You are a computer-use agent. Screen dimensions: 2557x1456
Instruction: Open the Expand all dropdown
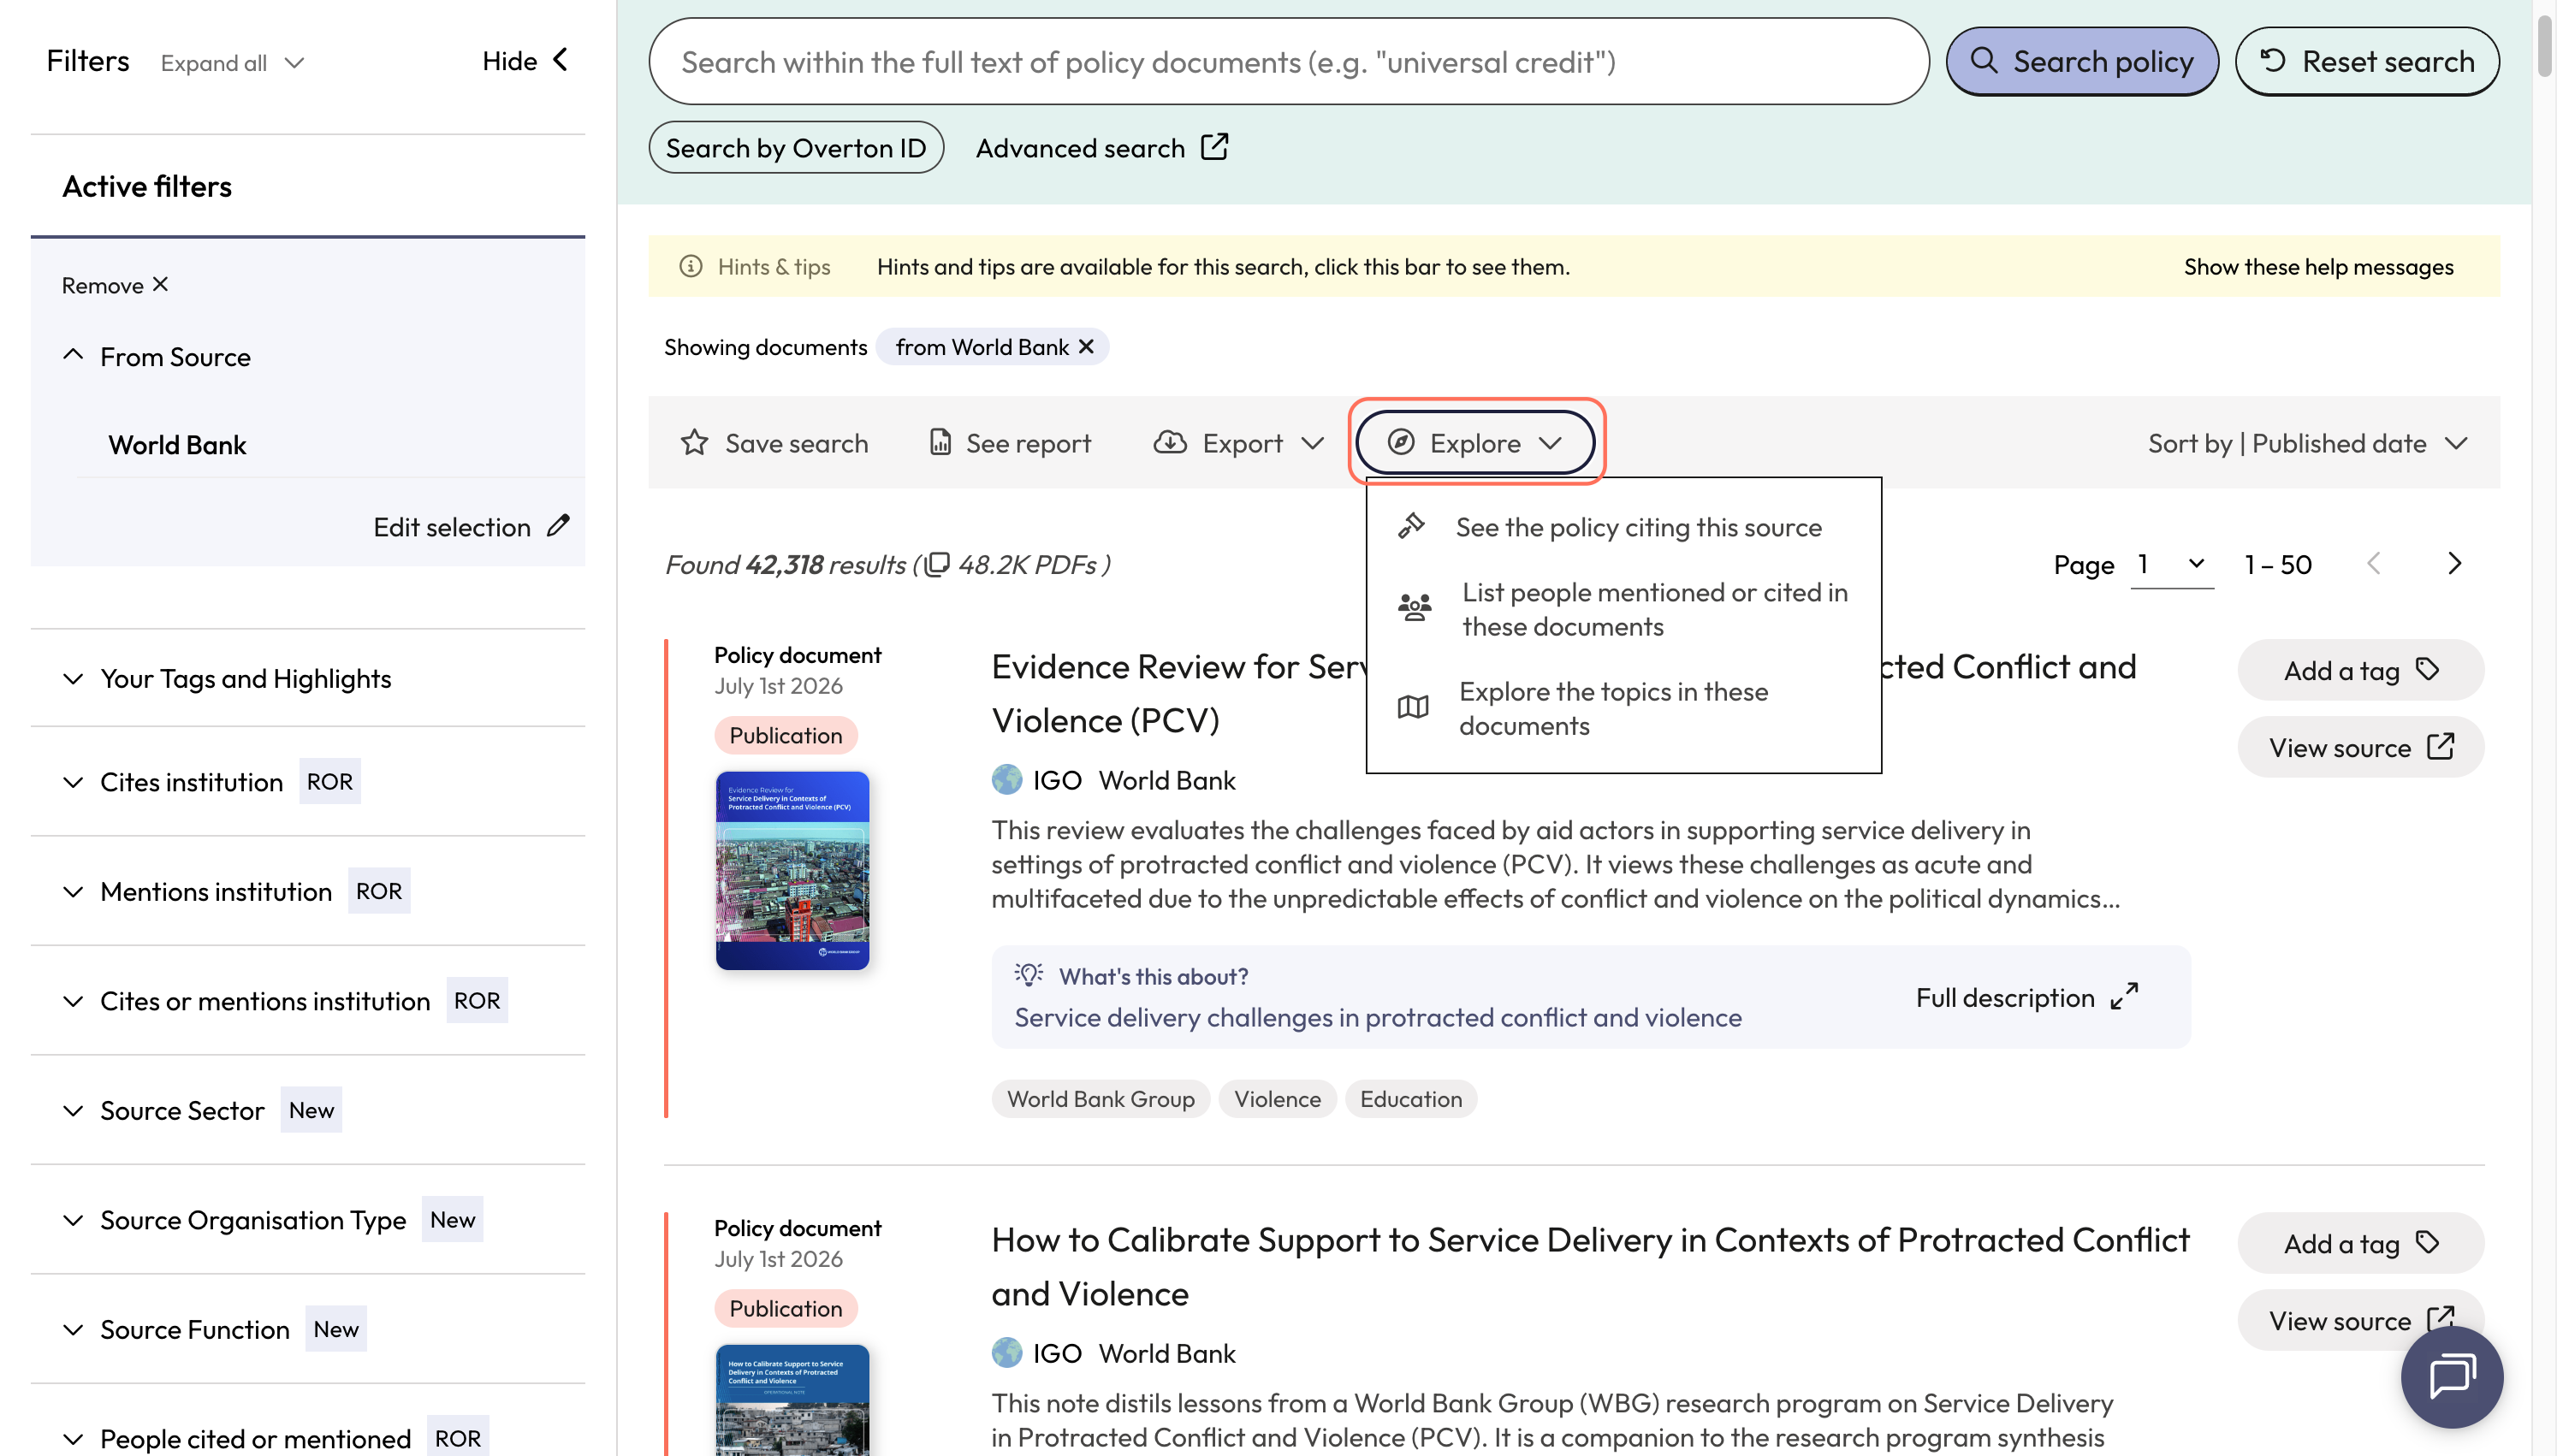click(x=231, y=63)
